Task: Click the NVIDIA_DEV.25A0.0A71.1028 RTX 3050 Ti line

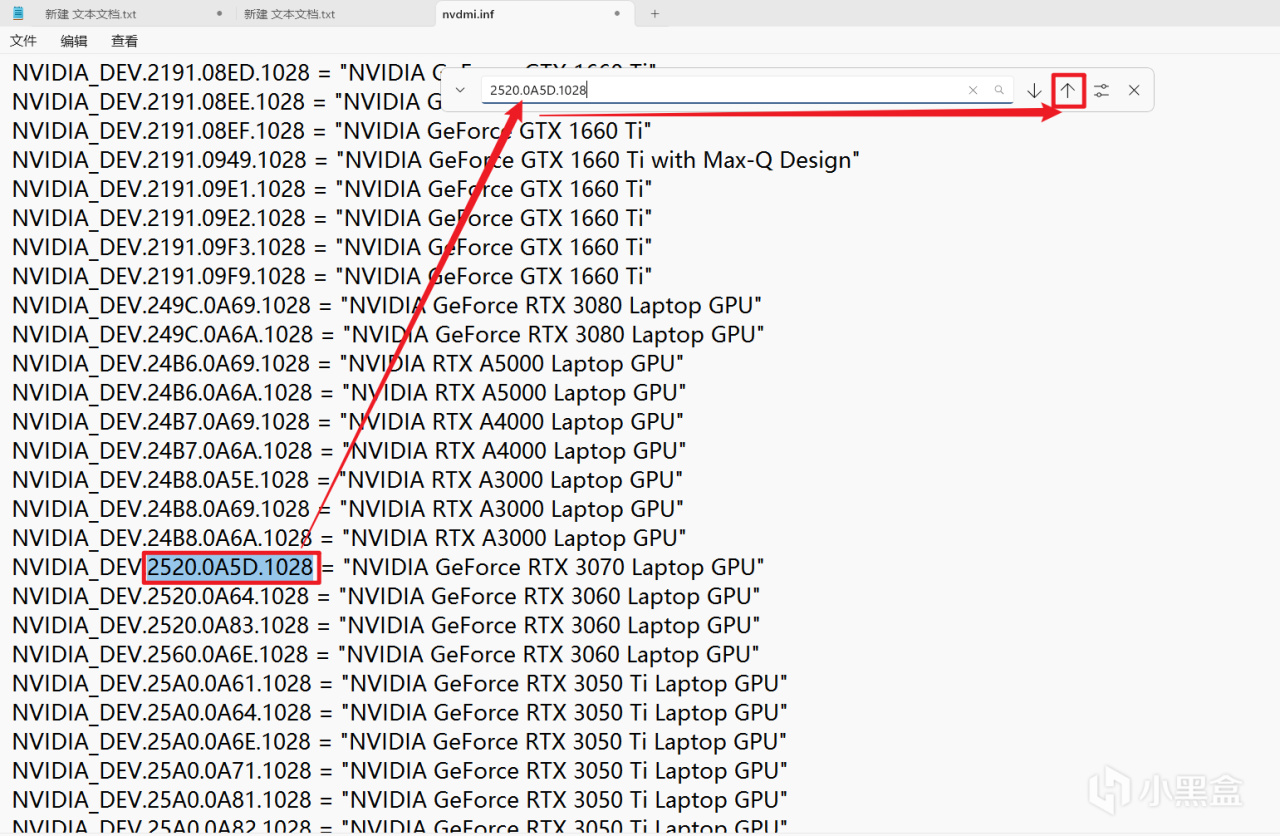Action: coord(400,771)
